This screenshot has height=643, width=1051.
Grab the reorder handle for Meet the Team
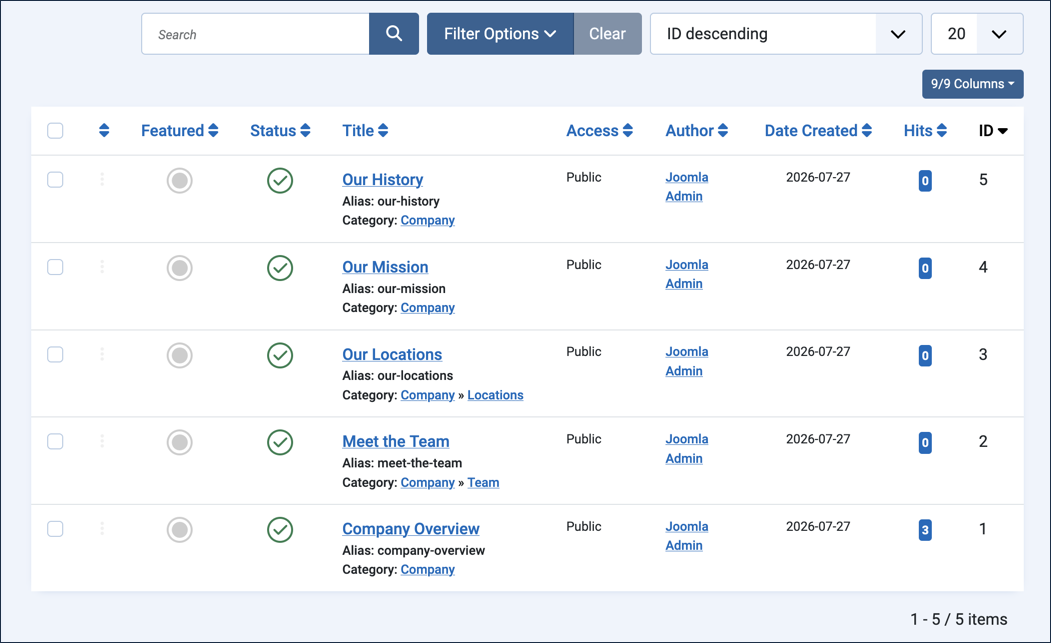(x=102, y=441)
